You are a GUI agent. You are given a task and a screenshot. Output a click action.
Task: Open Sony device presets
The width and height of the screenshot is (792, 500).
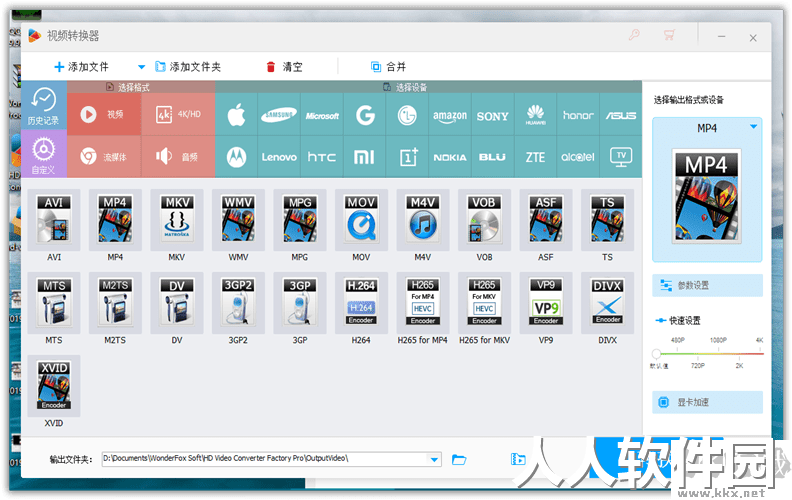coord(492,115)
